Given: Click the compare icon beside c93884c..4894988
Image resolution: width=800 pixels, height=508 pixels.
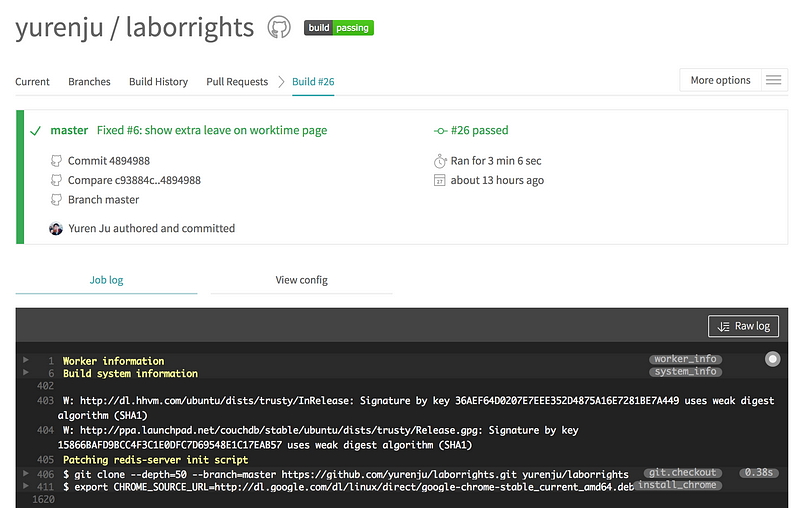Looking at the screenshot, I should [56, 180].
